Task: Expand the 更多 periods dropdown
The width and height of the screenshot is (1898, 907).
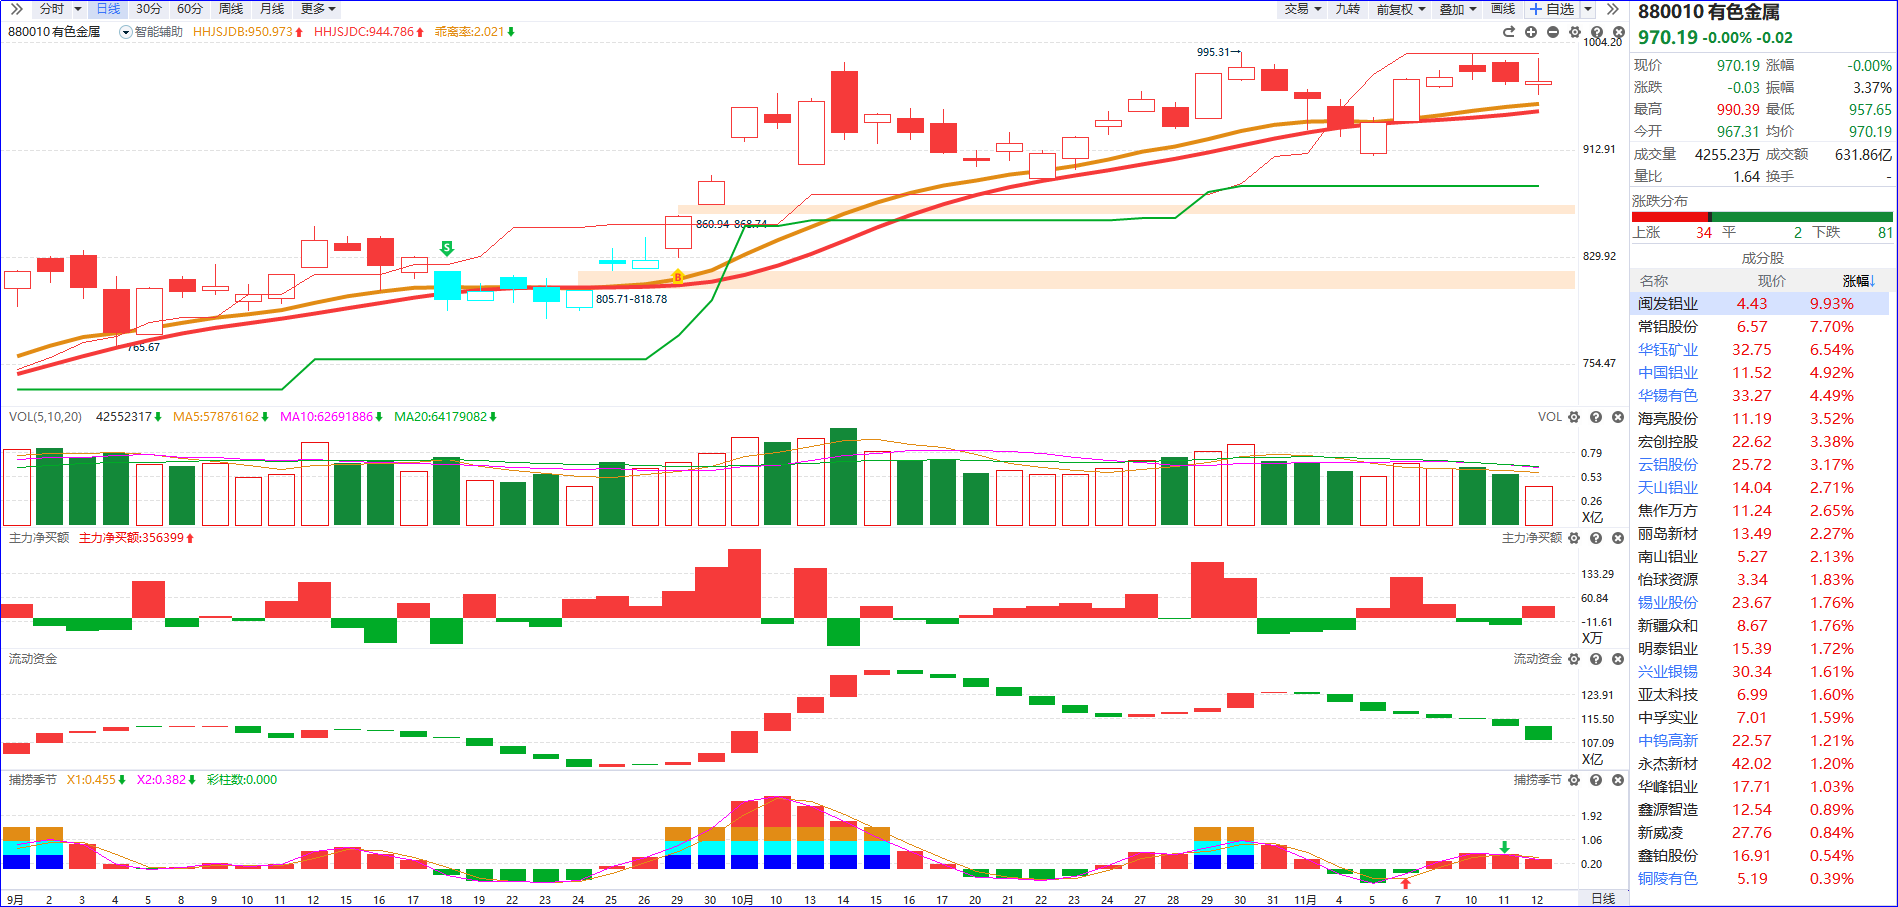Action: tap(318, 9)
